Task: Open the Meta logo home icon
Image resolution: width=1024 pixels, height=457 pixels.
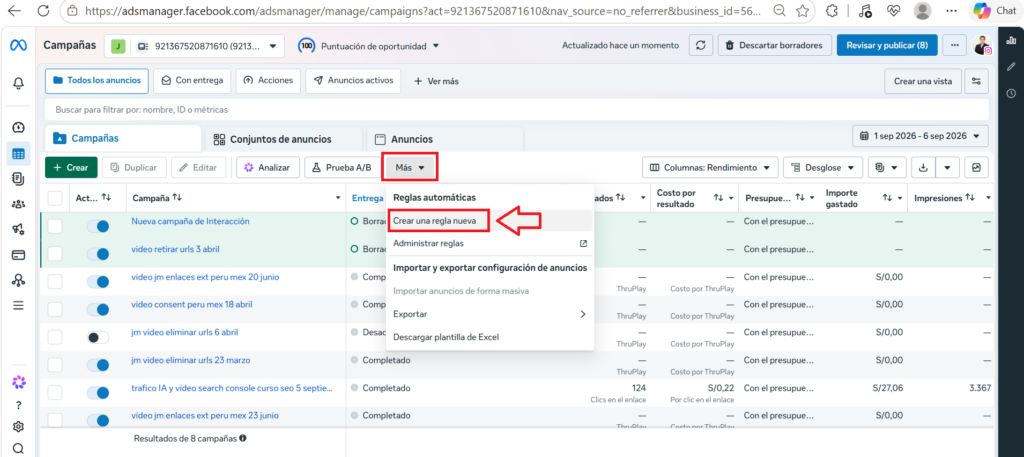Action: coord(18,46)
